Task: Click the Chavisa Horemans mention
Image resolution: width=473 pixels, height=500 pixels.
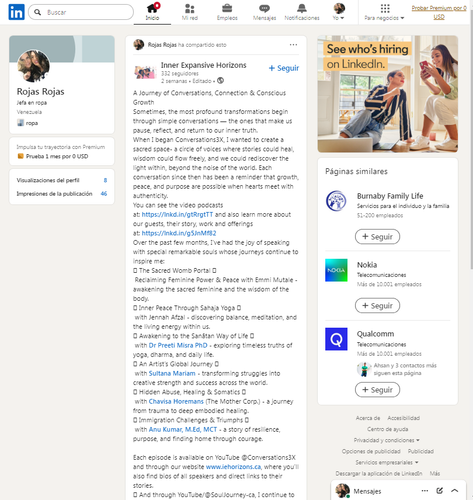Action: coord(176,401)
